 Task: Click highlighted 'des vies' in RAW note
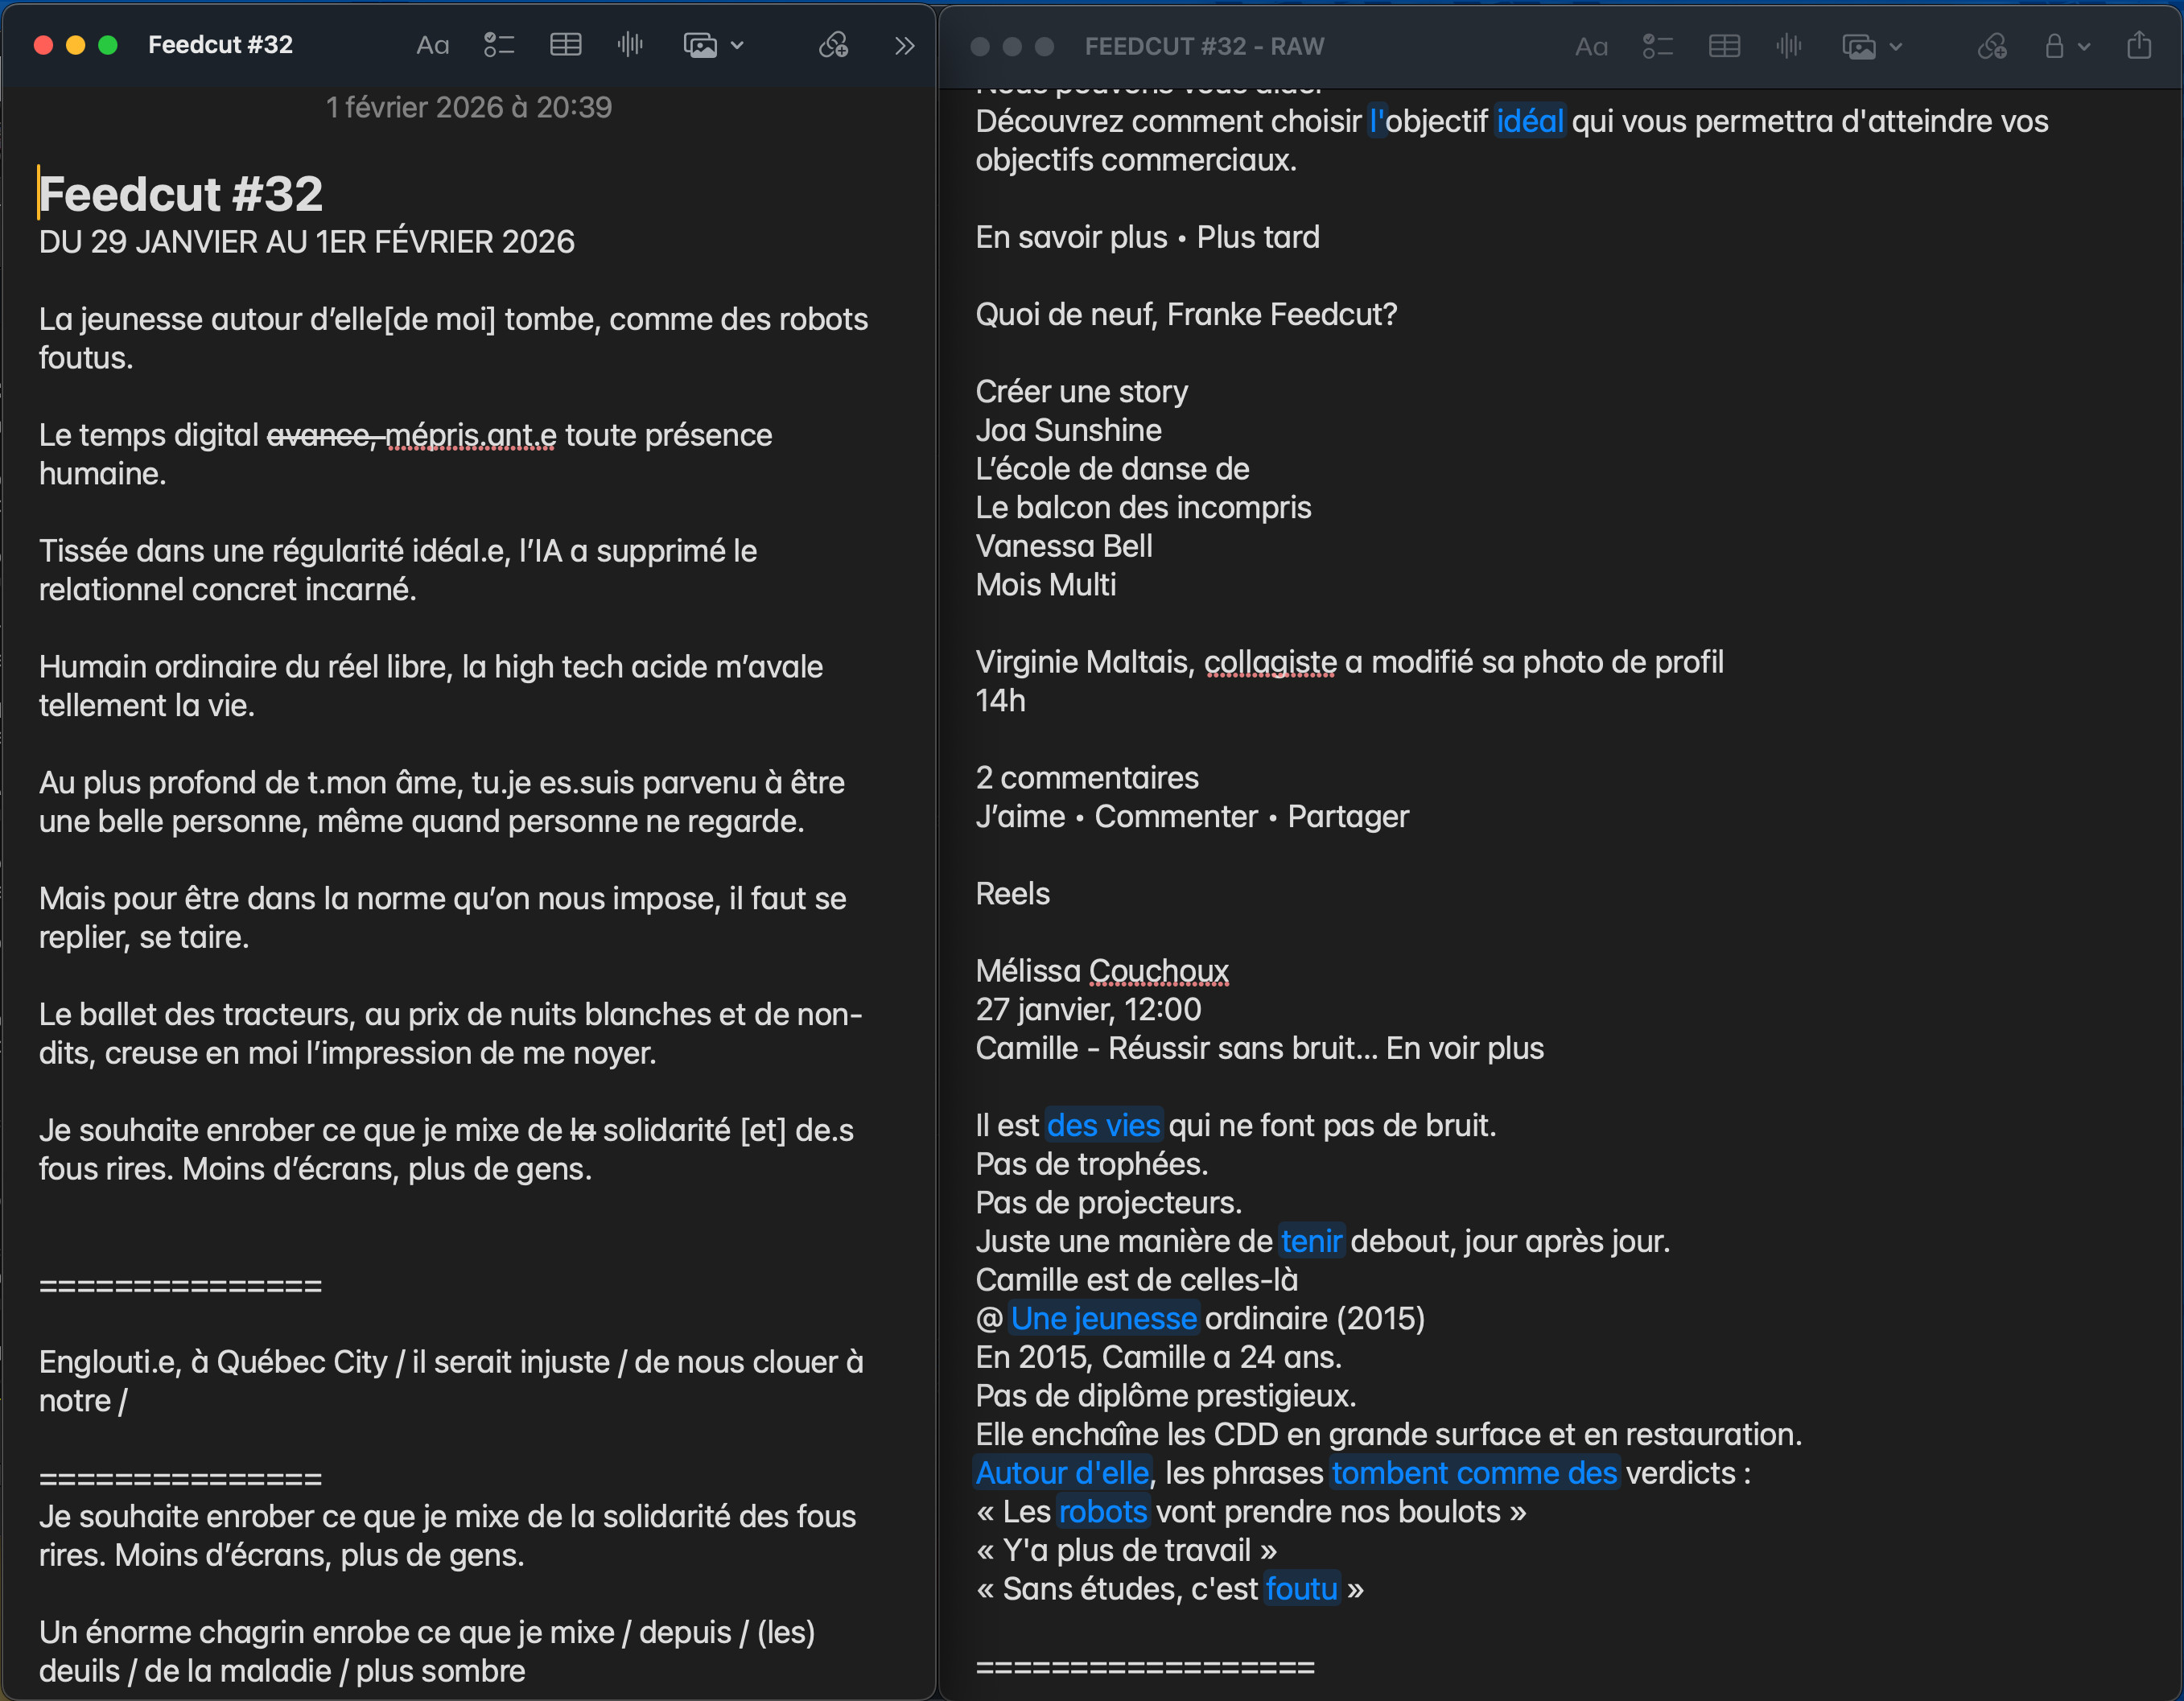pyautogui.click(x=1103, y=1126)
